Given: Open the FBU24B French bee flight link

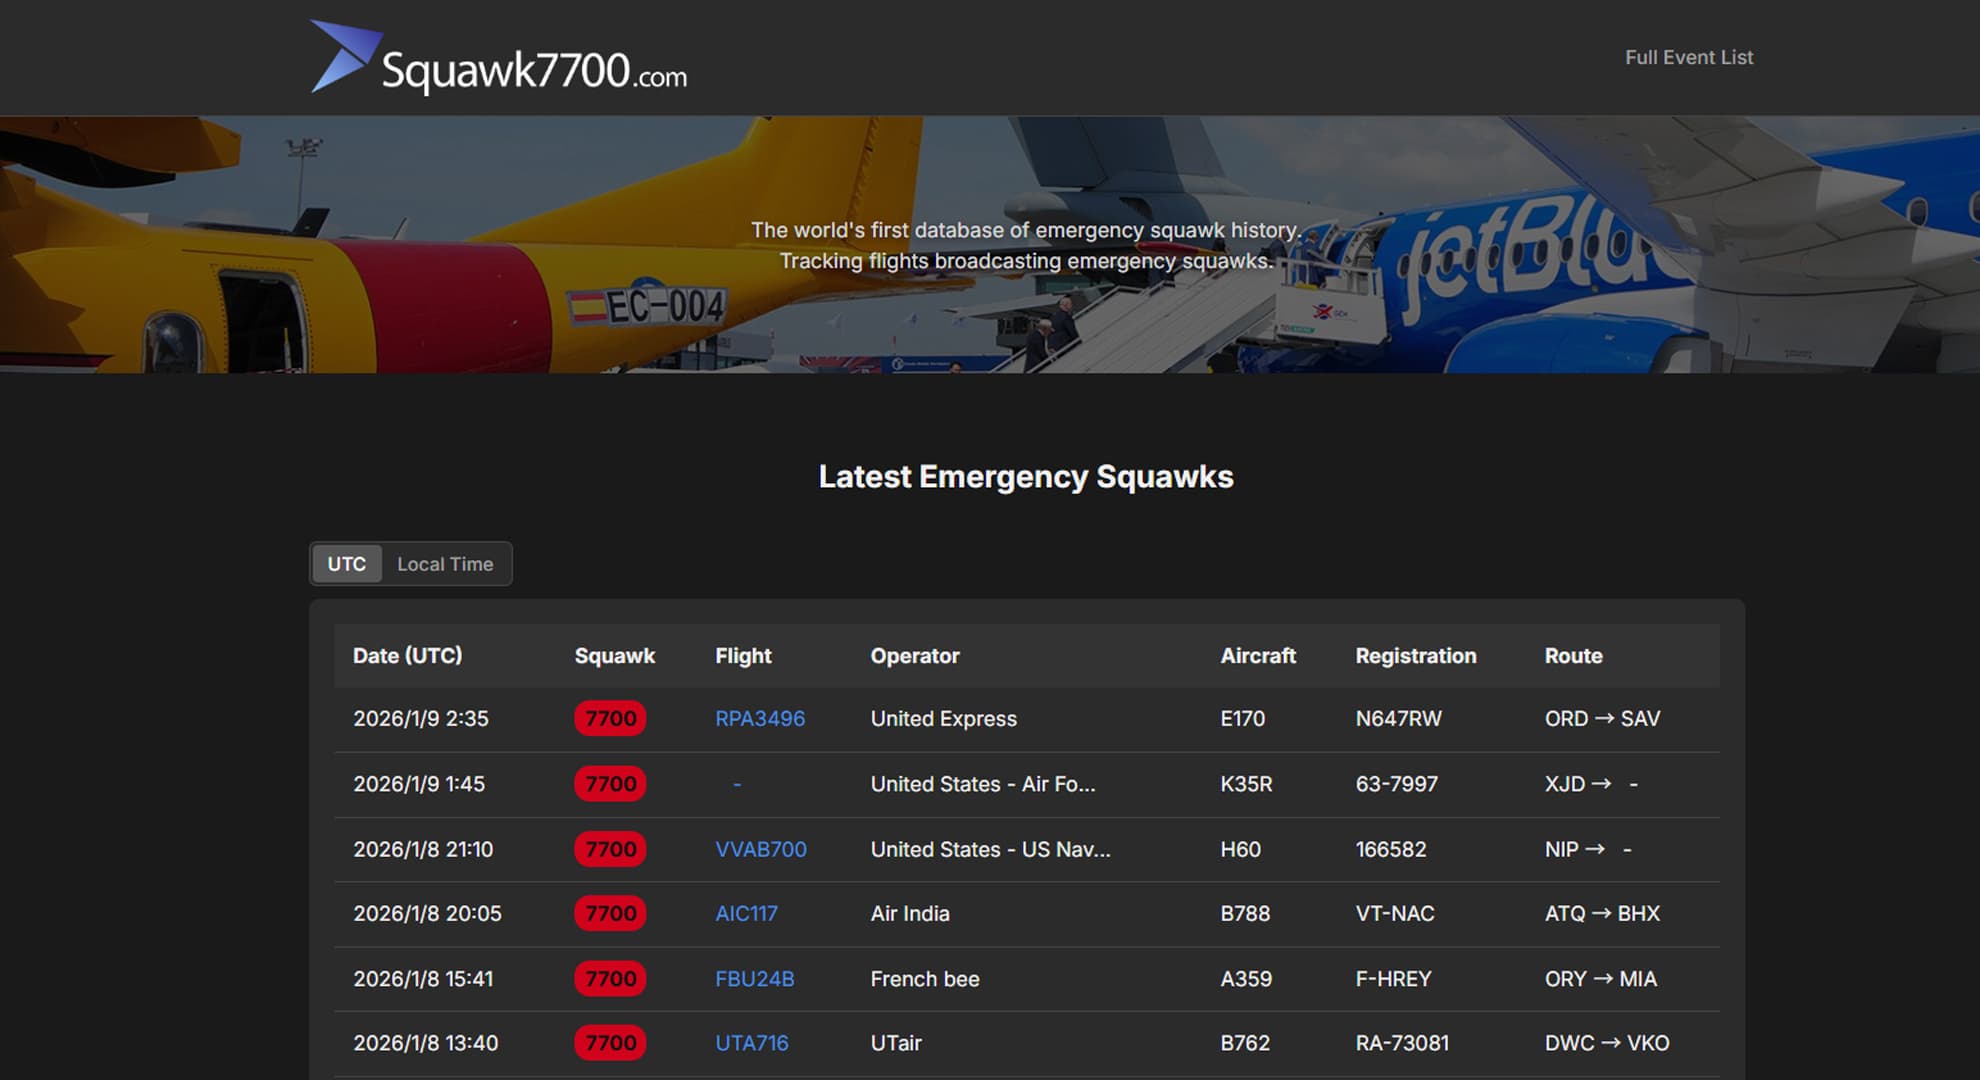Looking at the screenshot, I should [753, 979].
